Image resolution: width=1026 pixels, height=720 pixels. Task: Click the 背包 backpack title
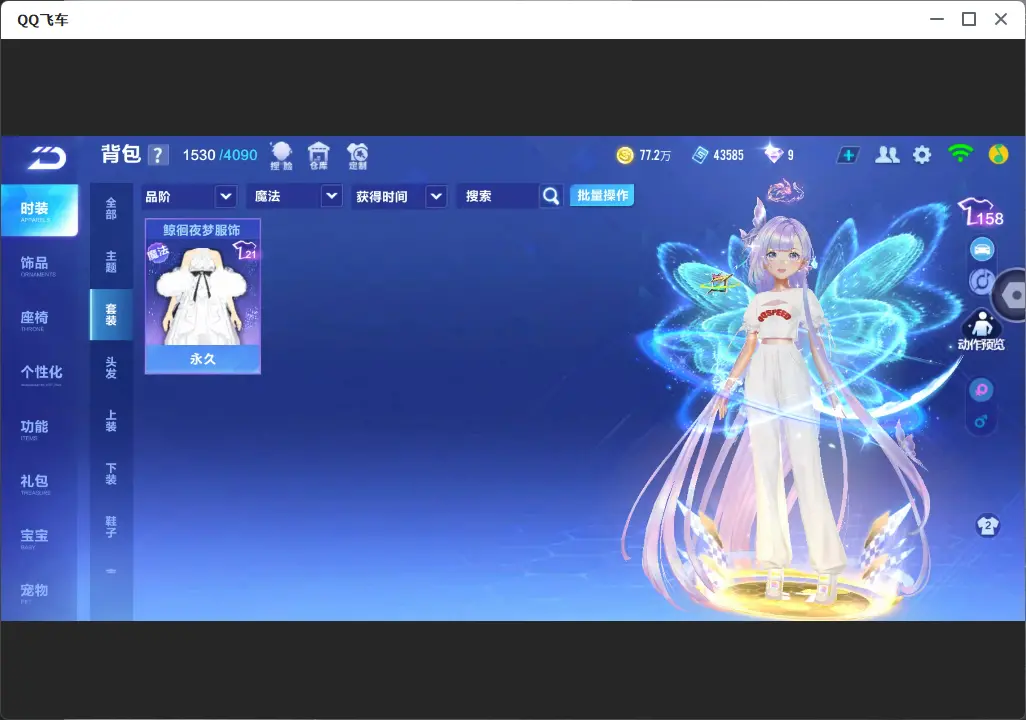[x=121, y=154]
